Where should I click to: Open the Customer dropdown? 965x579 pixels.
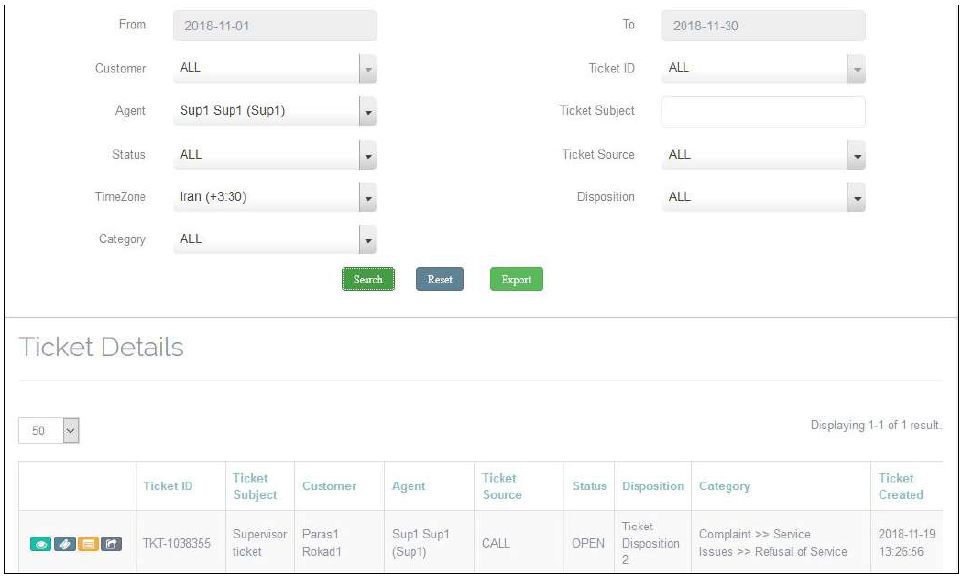[x=274, y=69]
